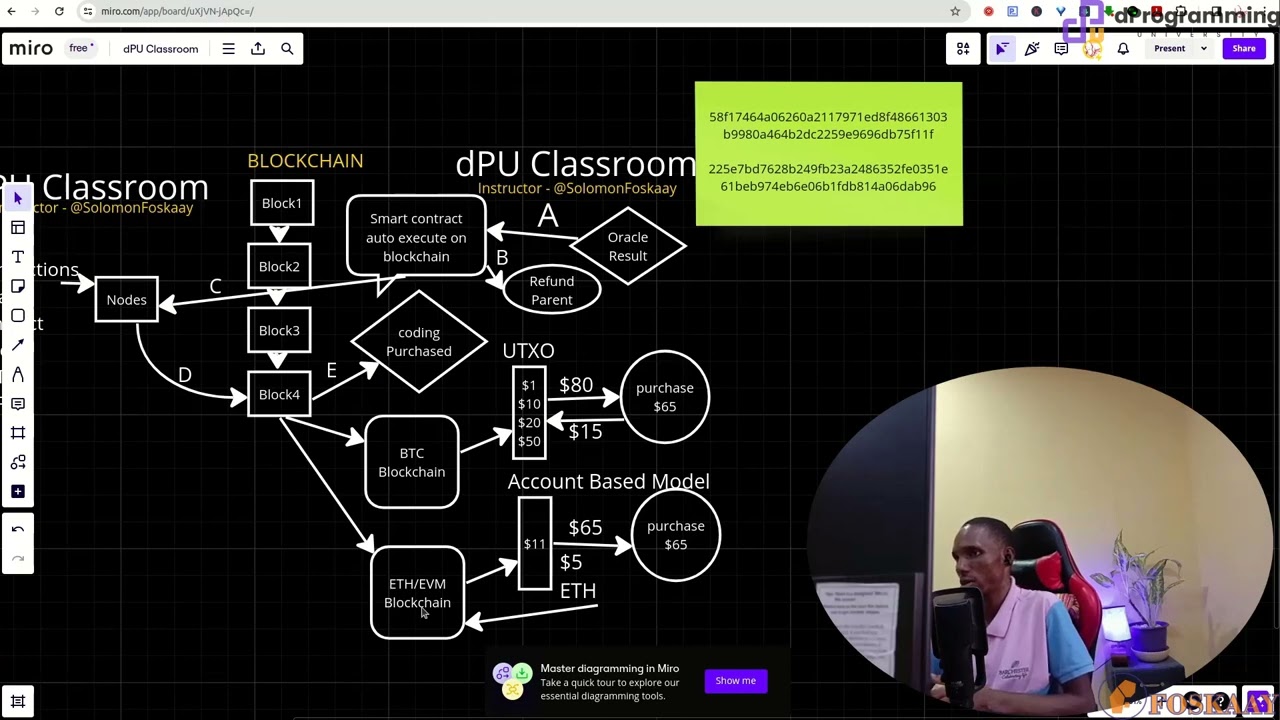
Task: Select the Oracle Result diamond
Action: (x=628, y=246)
